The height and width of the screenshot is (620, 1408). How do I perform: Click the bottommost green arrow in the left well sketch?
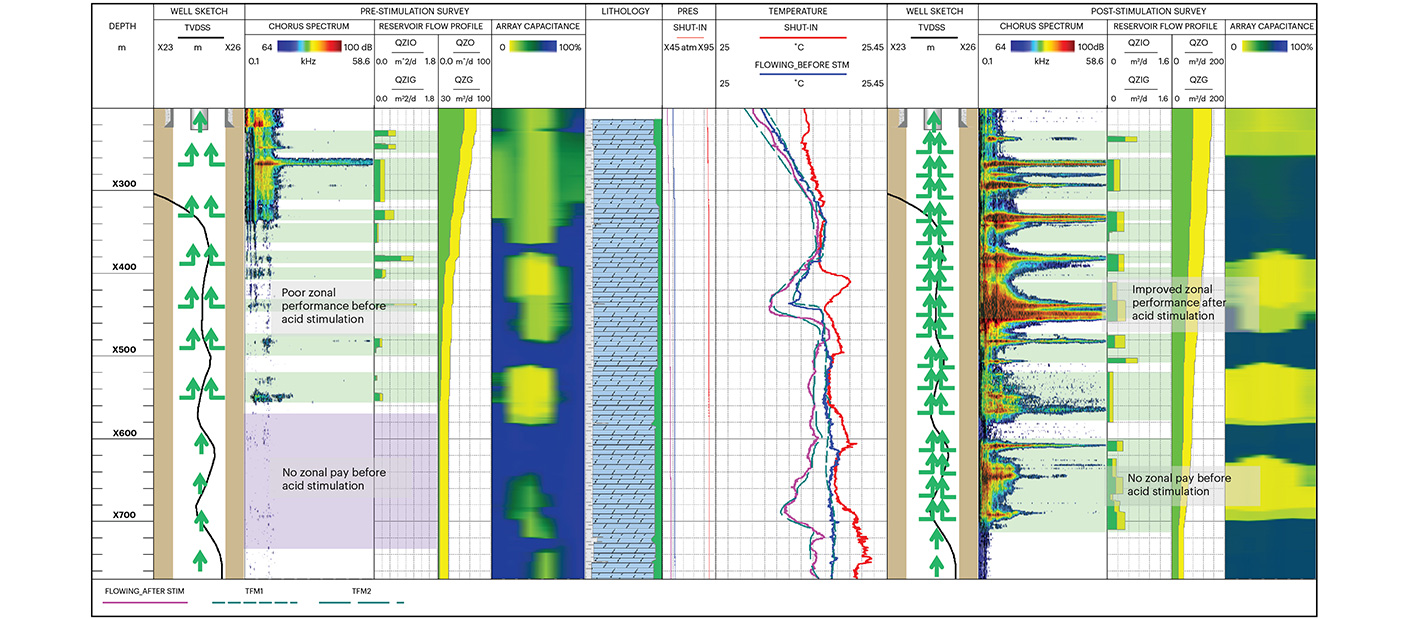coord(199,559)
